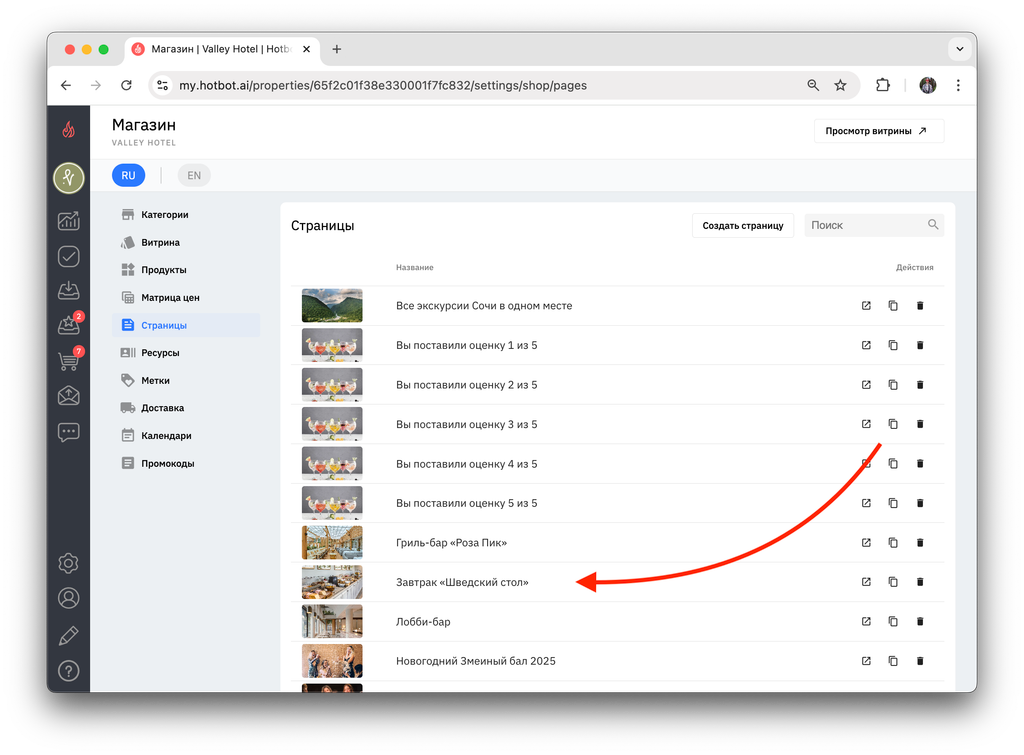View site information icon in address bar

163,85
